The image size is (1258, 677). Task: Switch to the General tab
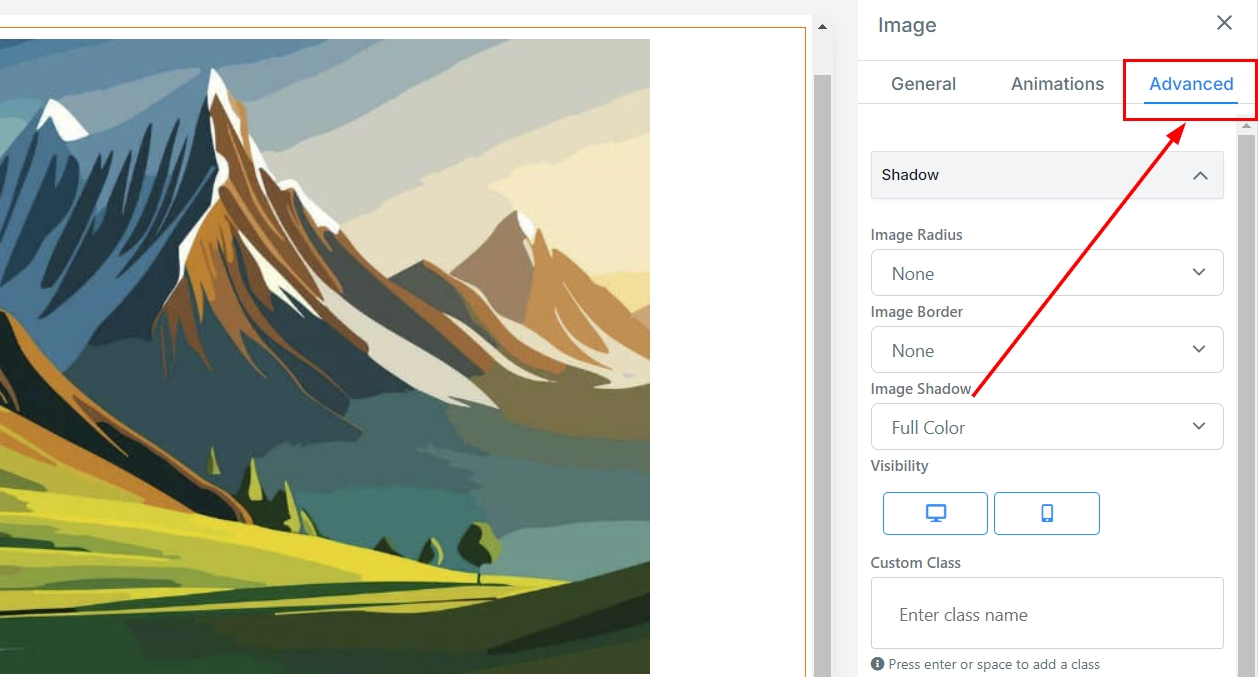(923, 84)
